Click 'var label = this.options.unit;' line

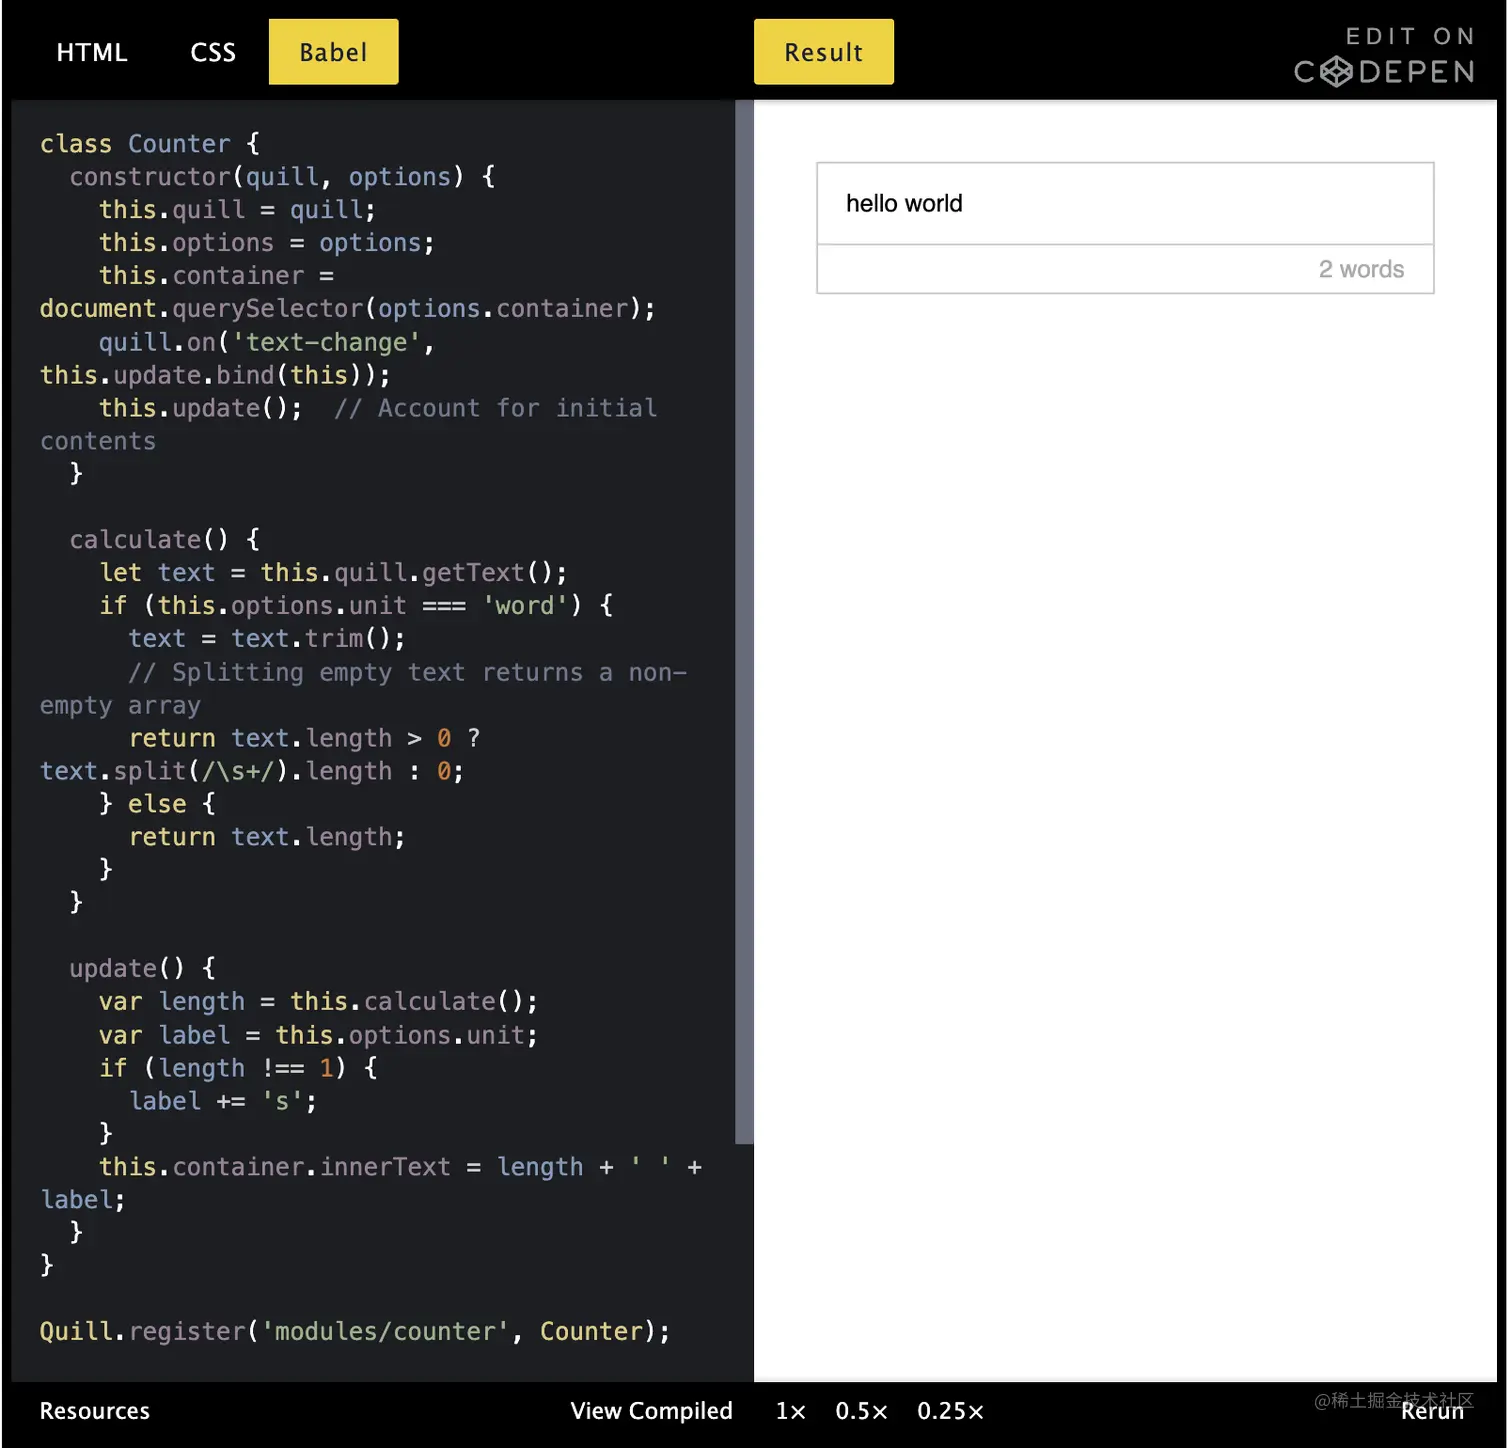pyautogui.click(x=318, y=1035)
